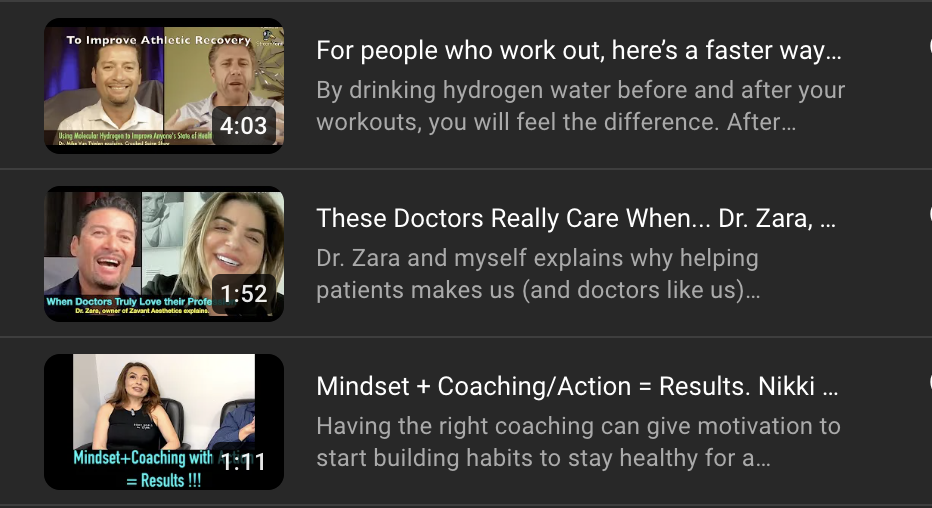Click the 4:03 duration badge
The width and height of the screenshot is (932, 508).
click(244, 125)
